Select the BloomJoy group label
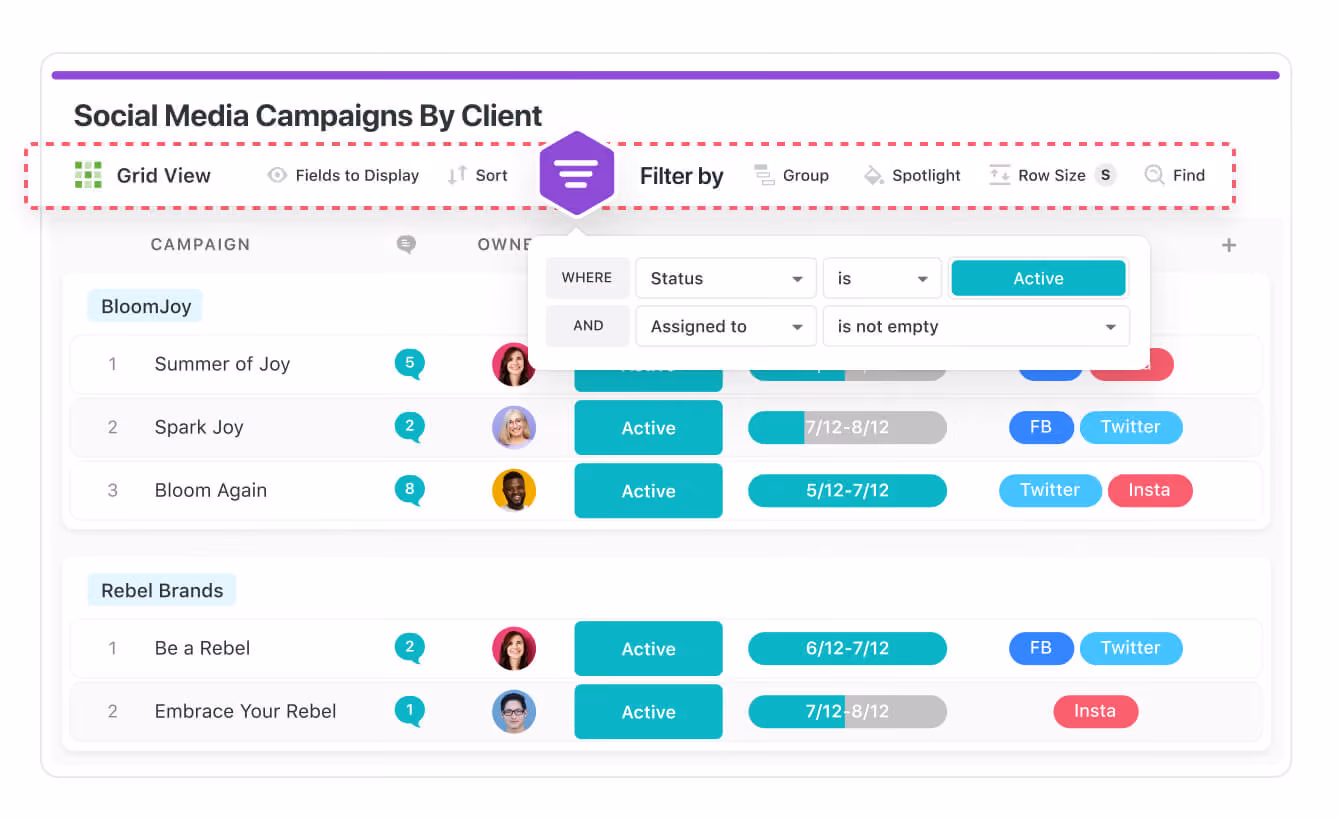The image size is (1340, 820). click(145, 306)
